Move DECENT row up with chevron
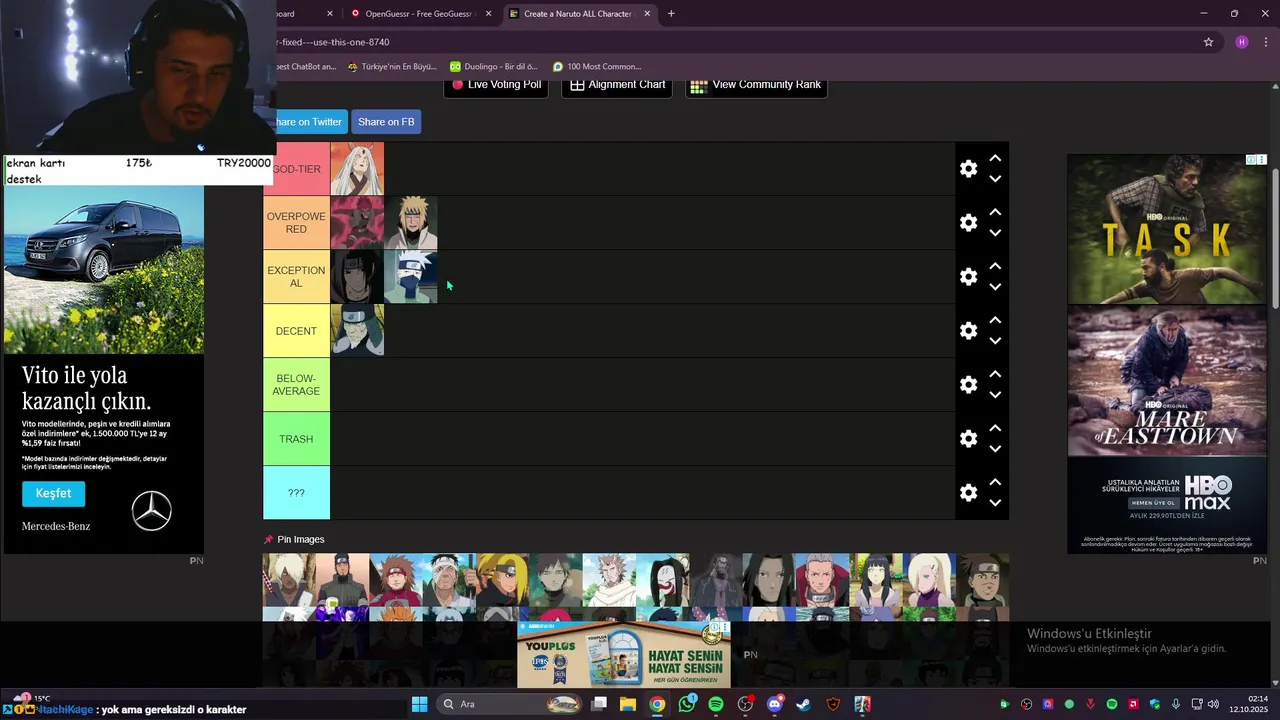1280x720 pixels. point(995,320)
